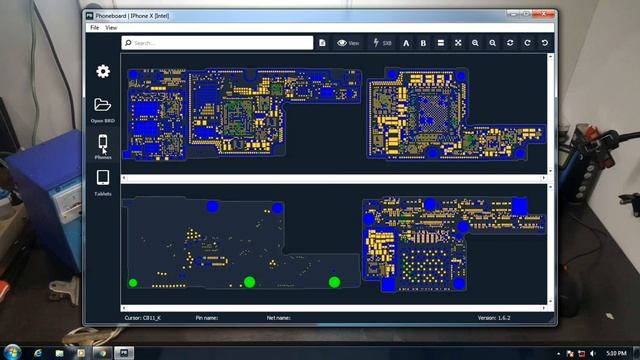Rotate the board clockwise

click(x=527, y=43)
